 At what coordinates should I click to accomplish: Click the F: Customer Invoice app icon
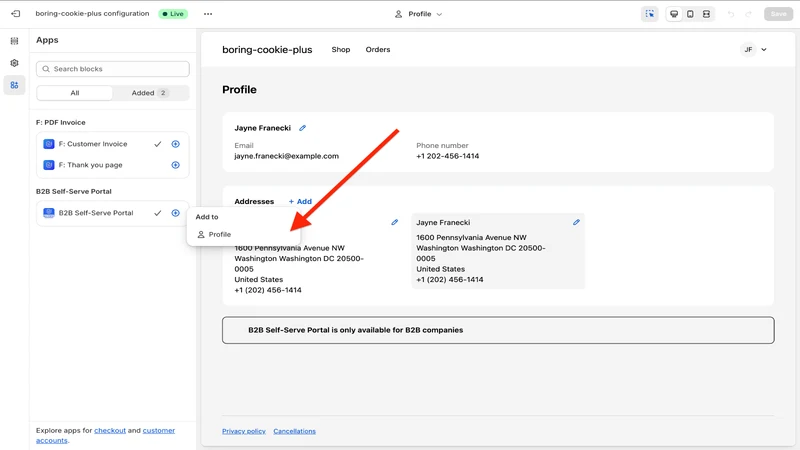point(48,144)
